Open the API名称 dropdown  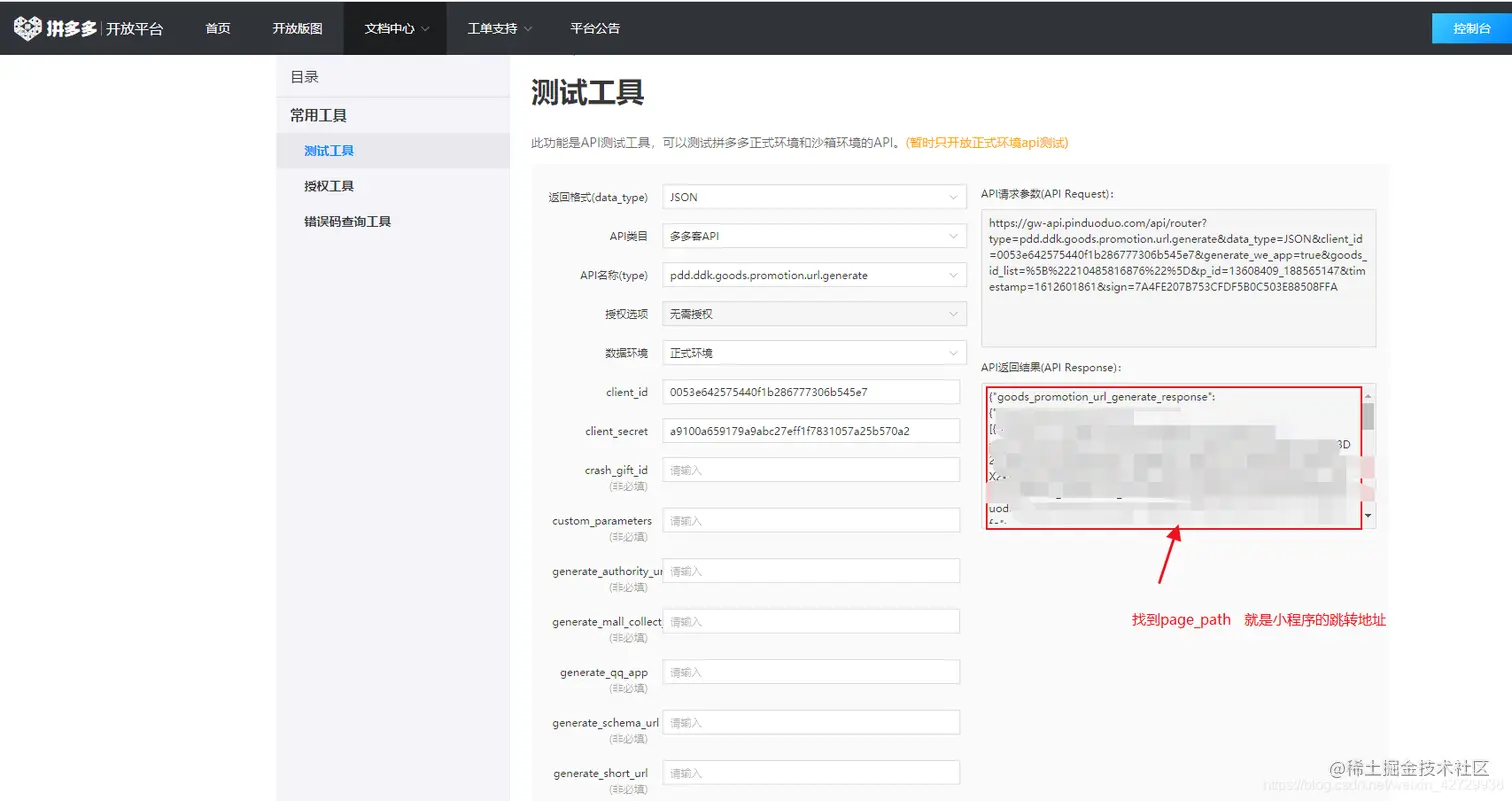(x=814, y=275)
